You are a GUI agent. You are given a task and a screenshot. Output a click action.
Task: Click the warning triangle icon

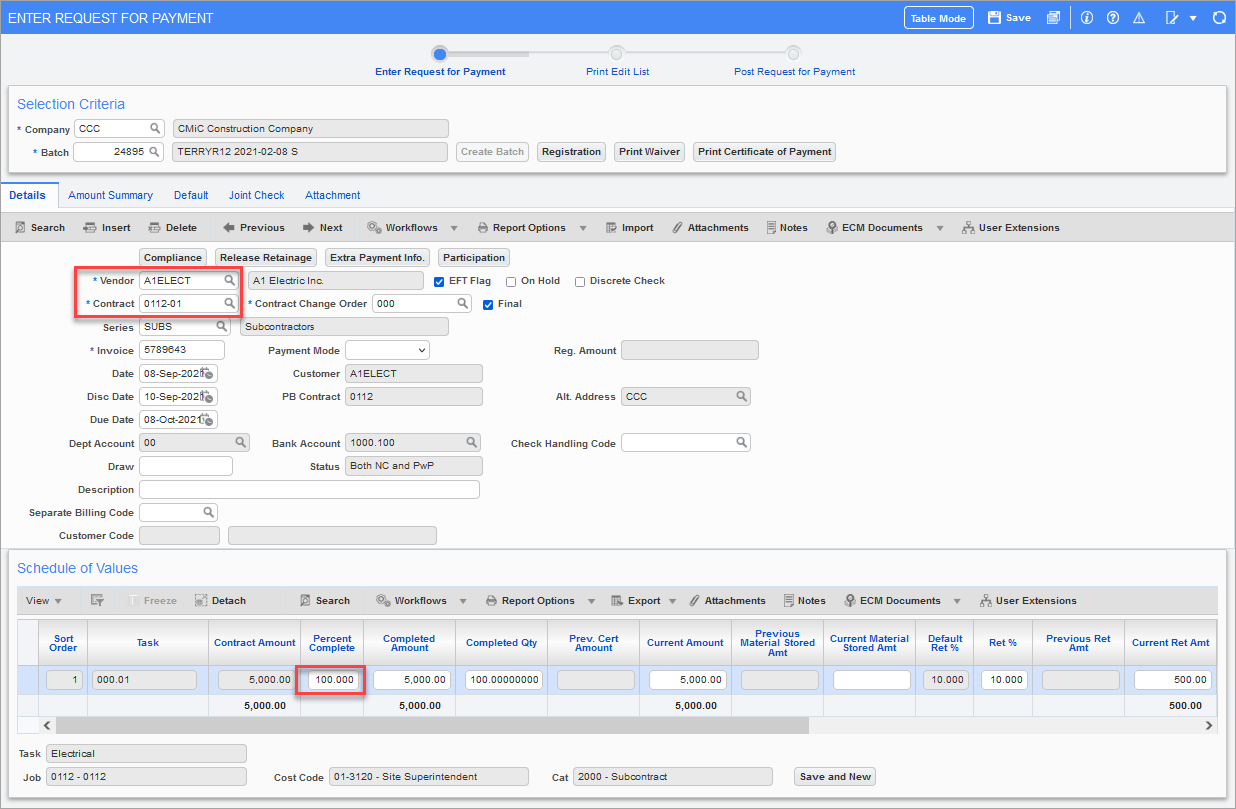pos(1139,18)
